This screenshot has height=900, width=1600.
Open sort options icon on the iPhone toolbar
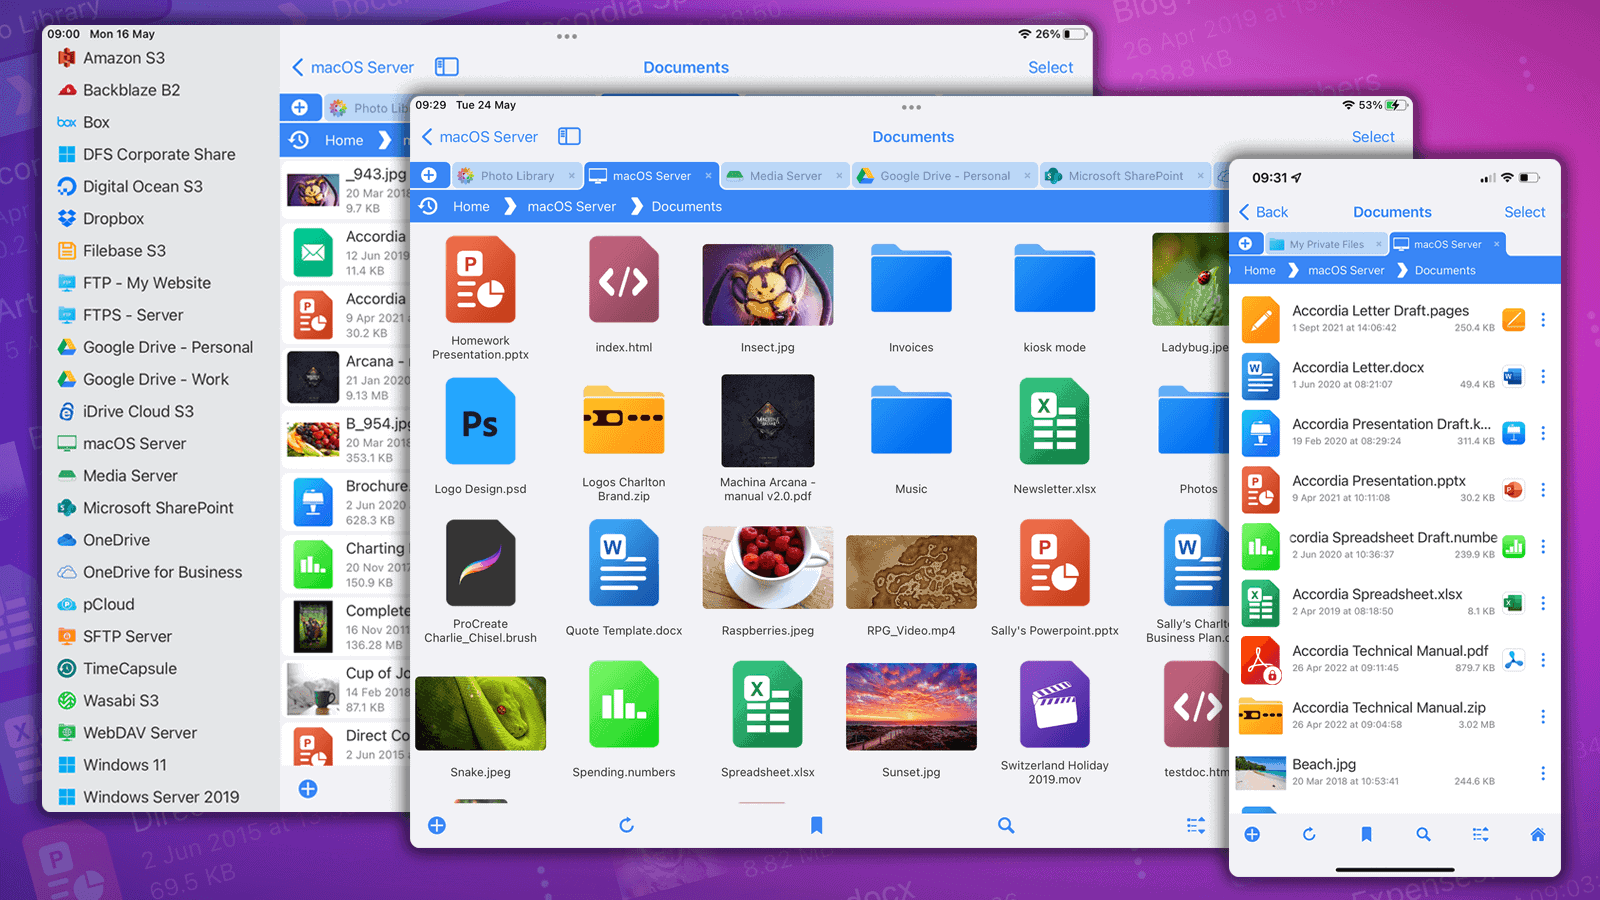click(x=1481, y=834)
